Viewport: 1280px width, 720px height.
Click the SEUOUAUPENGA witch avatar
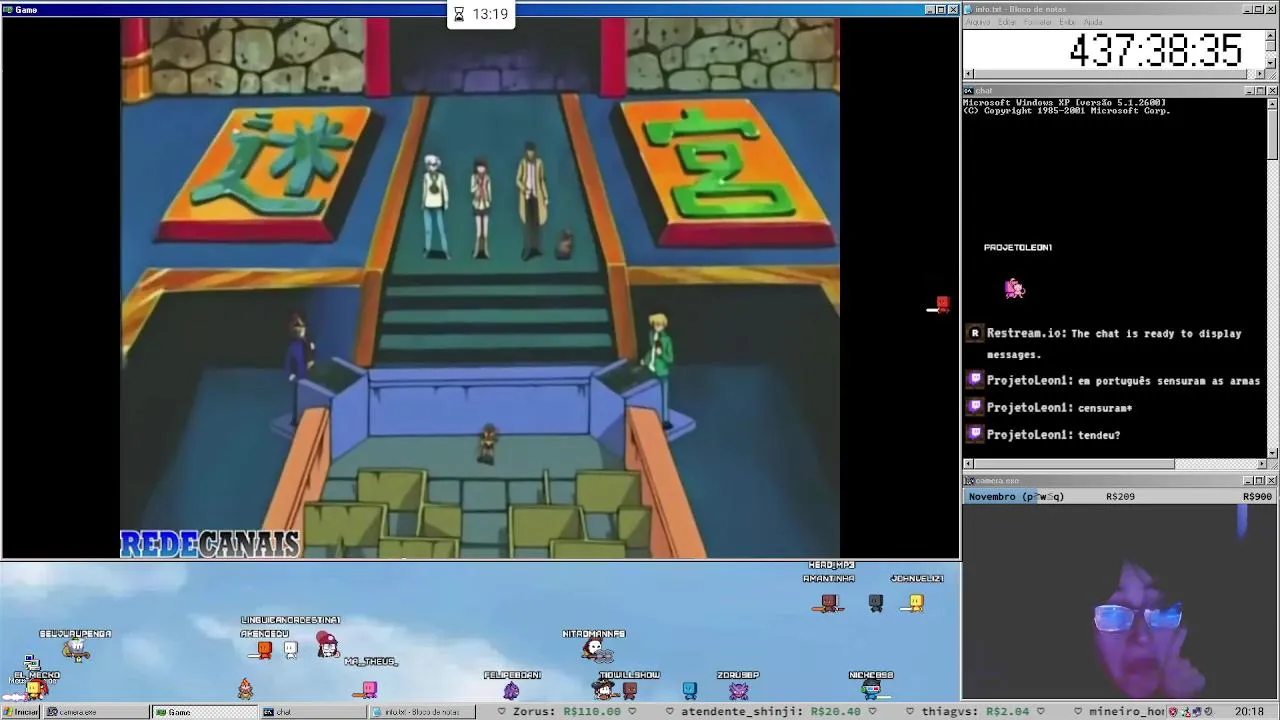[x=76, y=650]
